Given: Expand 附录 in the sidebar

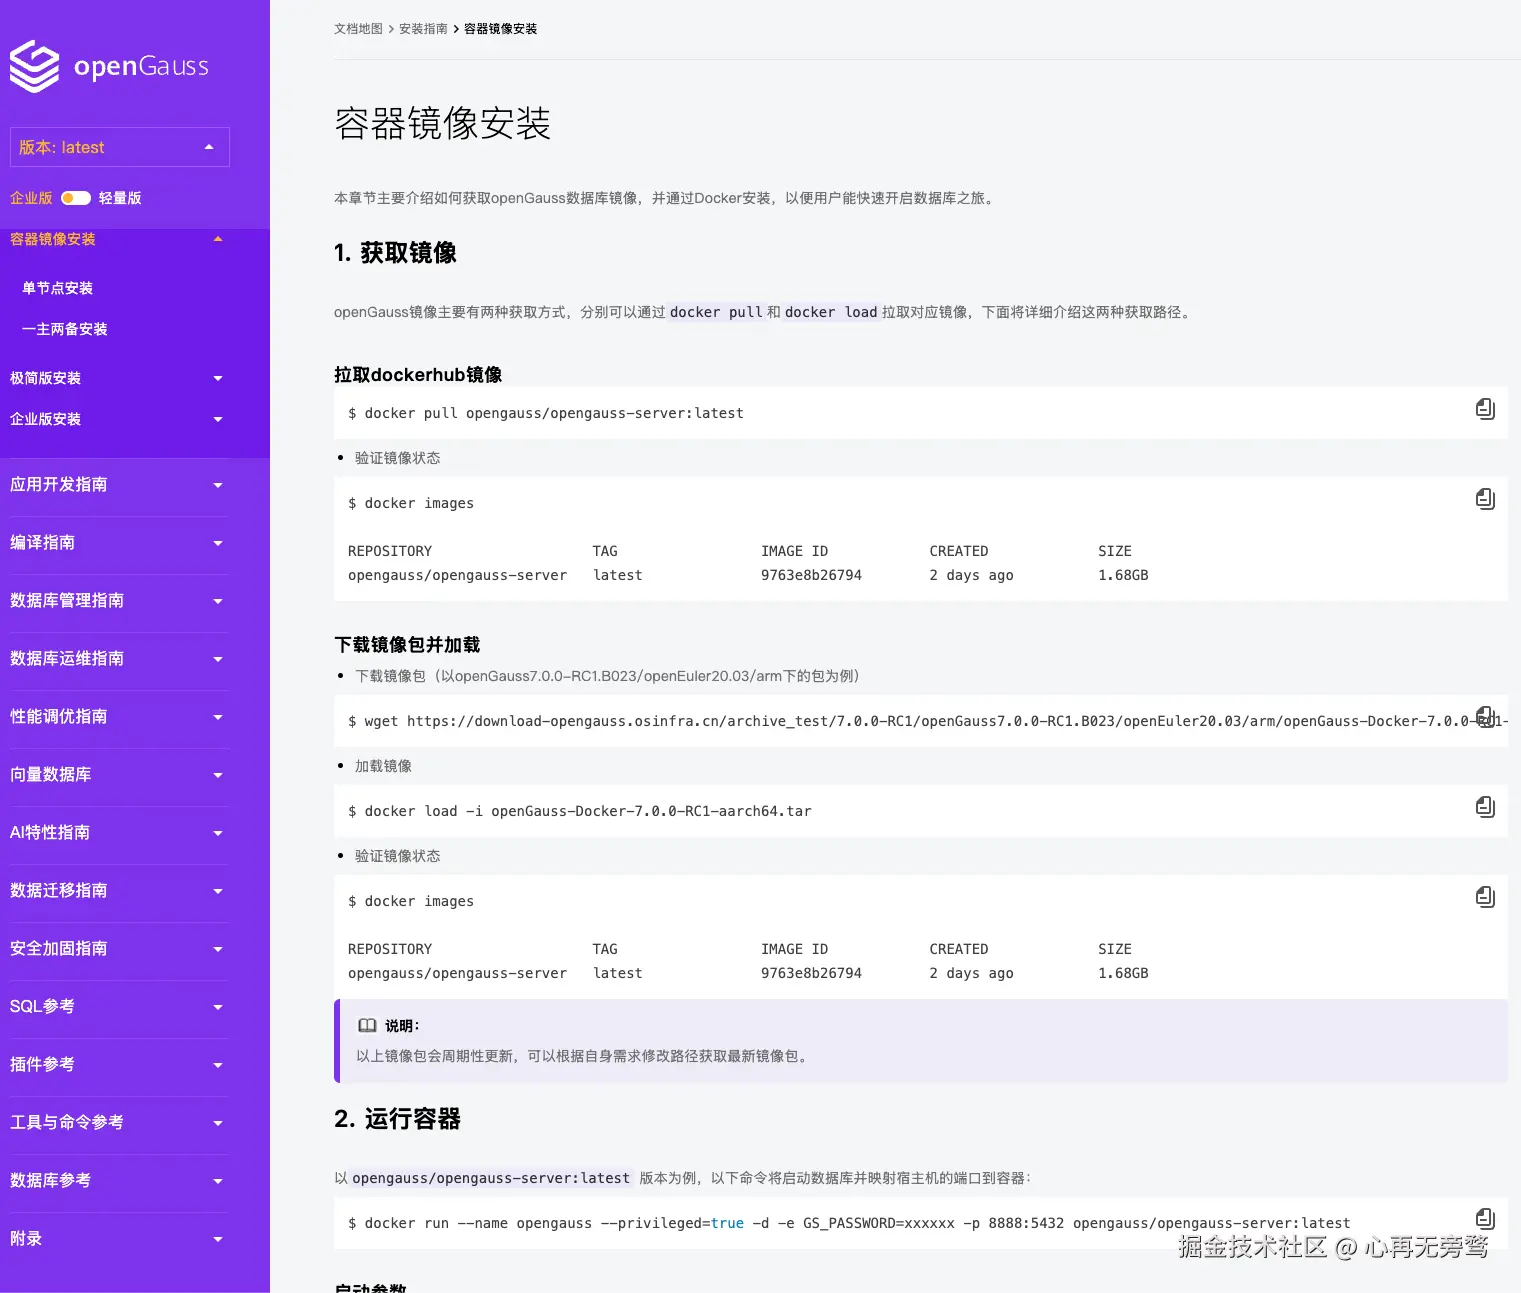Looking at the screenshot, I should (x=218, y=1239).
